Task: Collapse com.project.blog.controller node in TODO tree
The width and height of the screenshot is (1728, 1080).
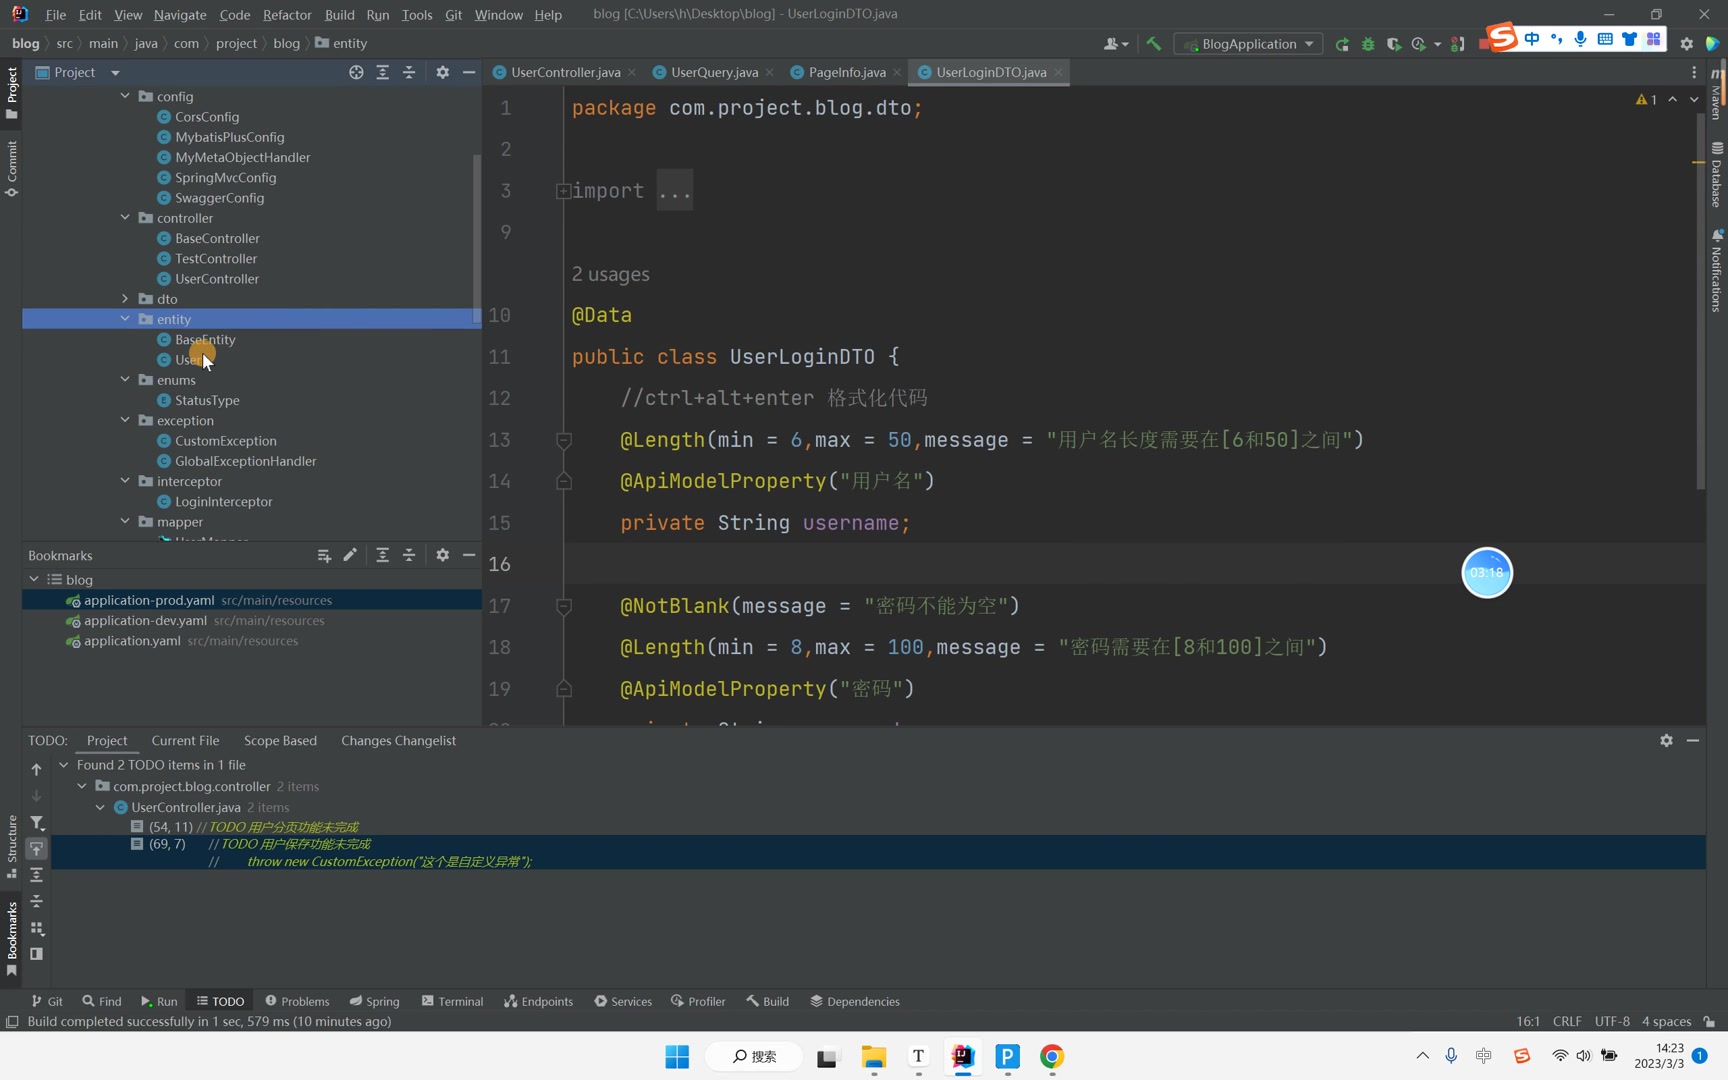Action: (x=82, y=786)
